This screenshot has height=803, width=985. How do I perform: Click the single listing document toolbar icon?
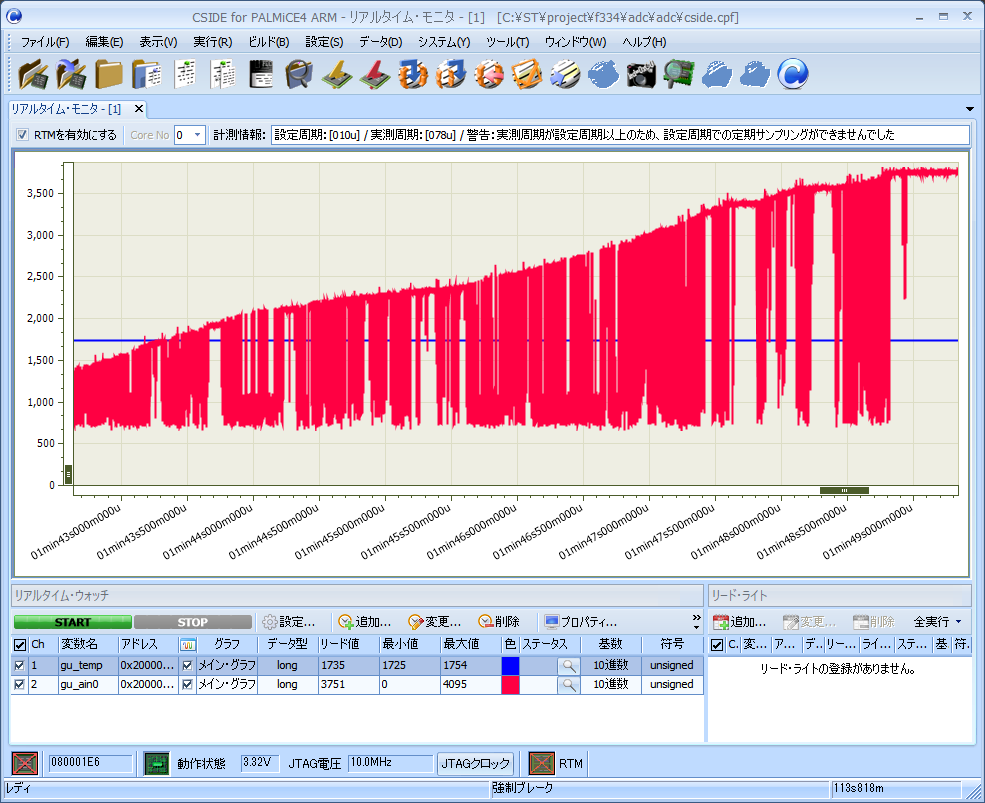[185, 74]
